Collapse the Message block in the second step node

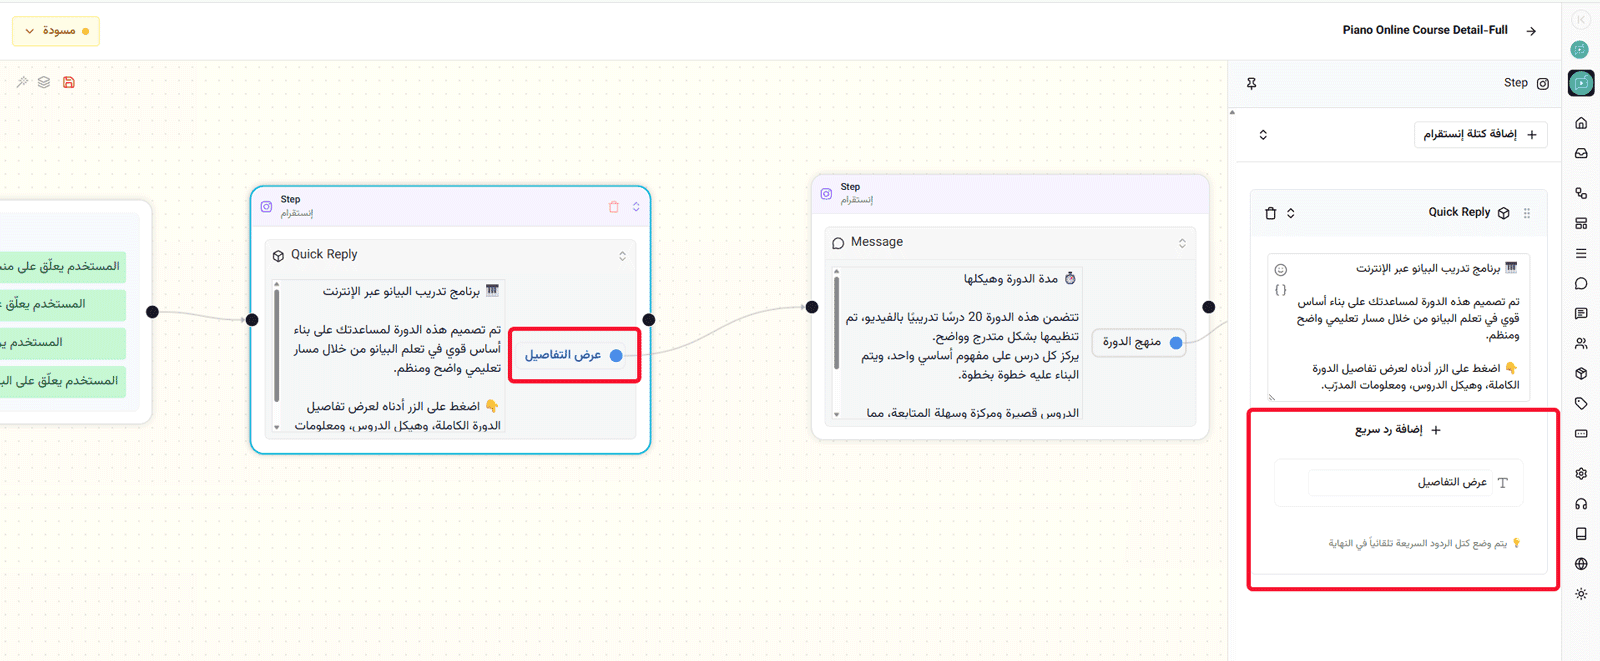pyautogui.click(x=1182, y=243)
